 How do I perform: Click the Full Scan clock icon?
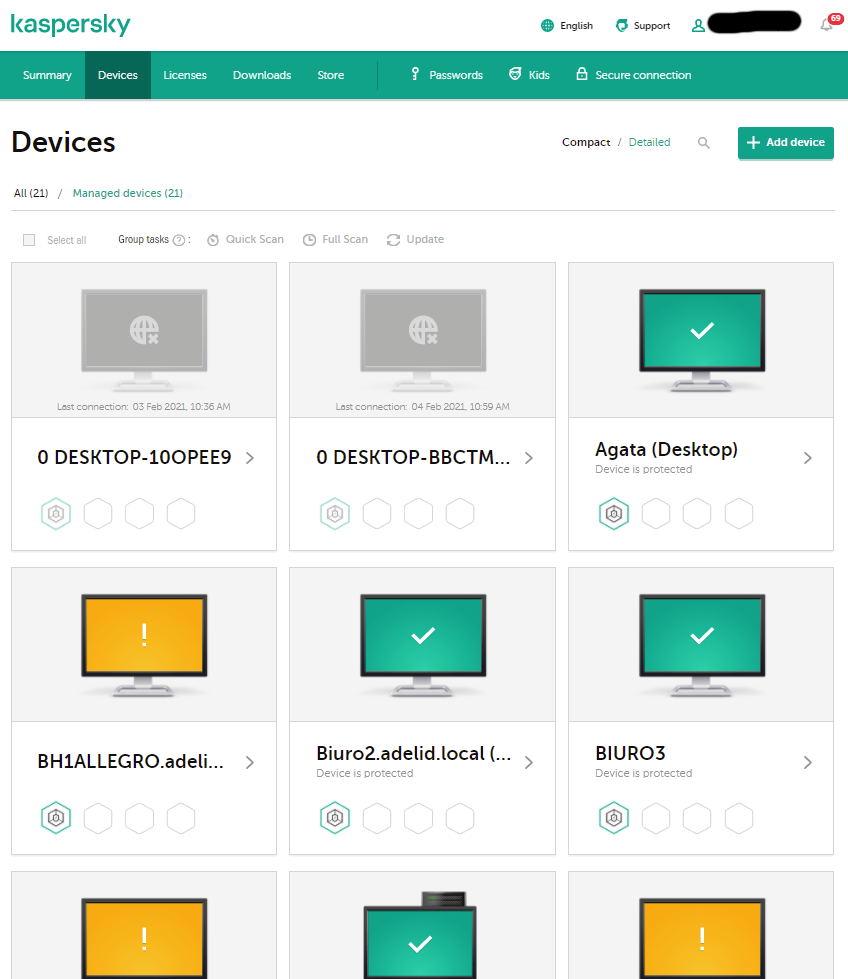(309, 240)
